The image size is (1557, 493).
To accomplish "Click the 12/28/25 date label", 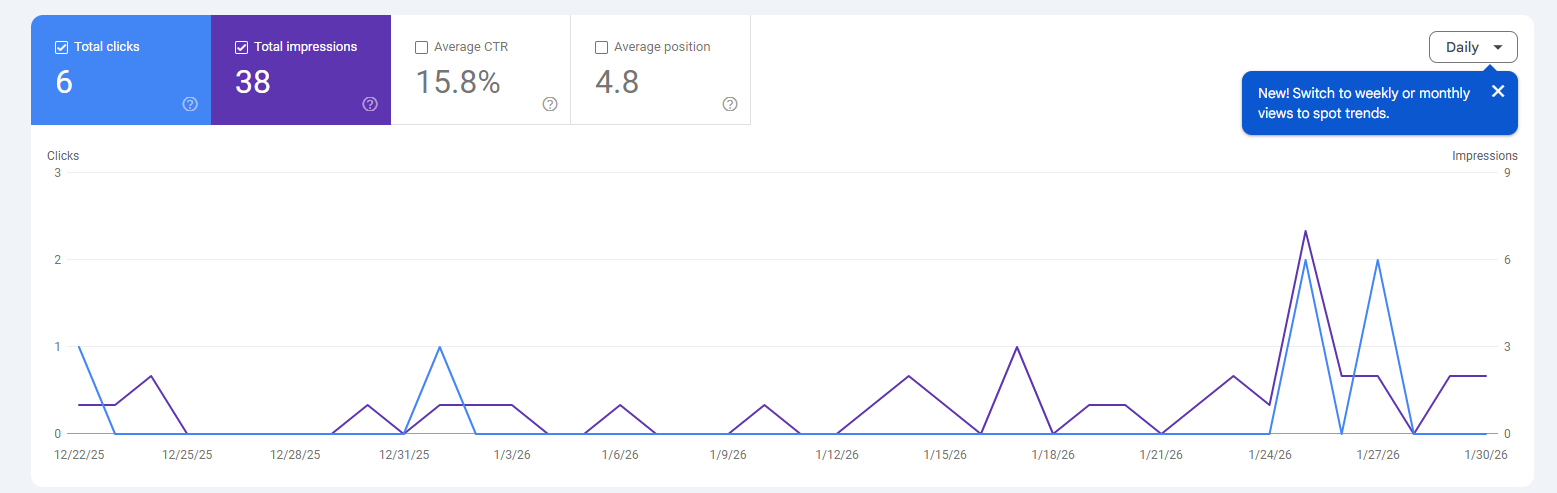I will (295, 455).
